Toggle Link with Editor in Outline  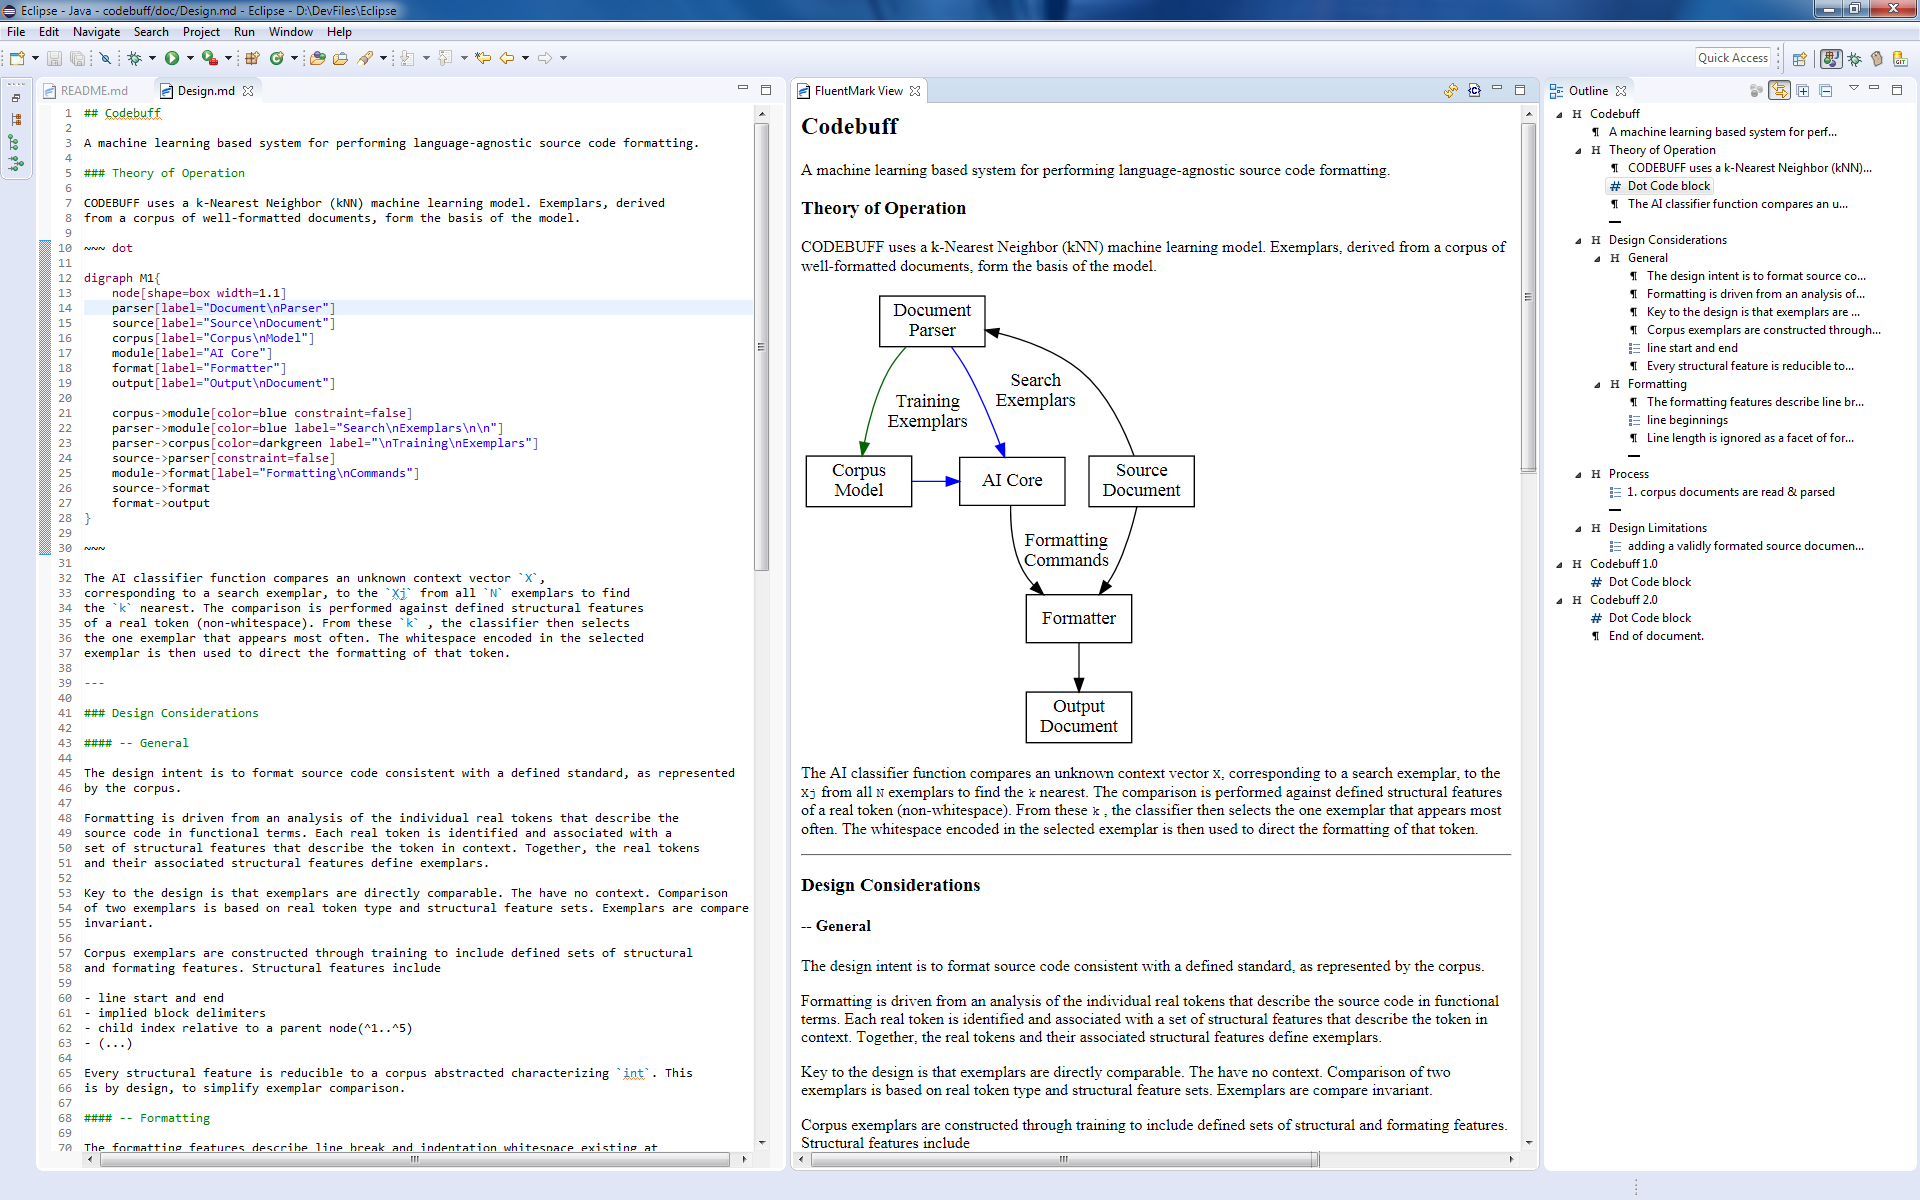click(x=1780, y=91)
